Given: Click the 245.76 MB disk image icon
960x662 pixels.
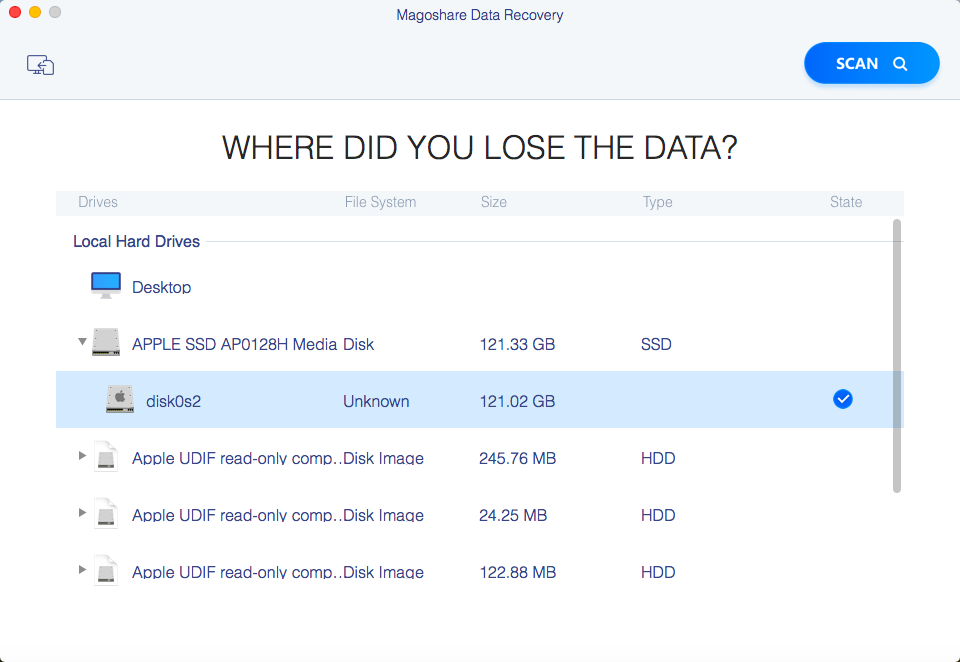Looking at the screenshot, I should (x=106, y=458).
